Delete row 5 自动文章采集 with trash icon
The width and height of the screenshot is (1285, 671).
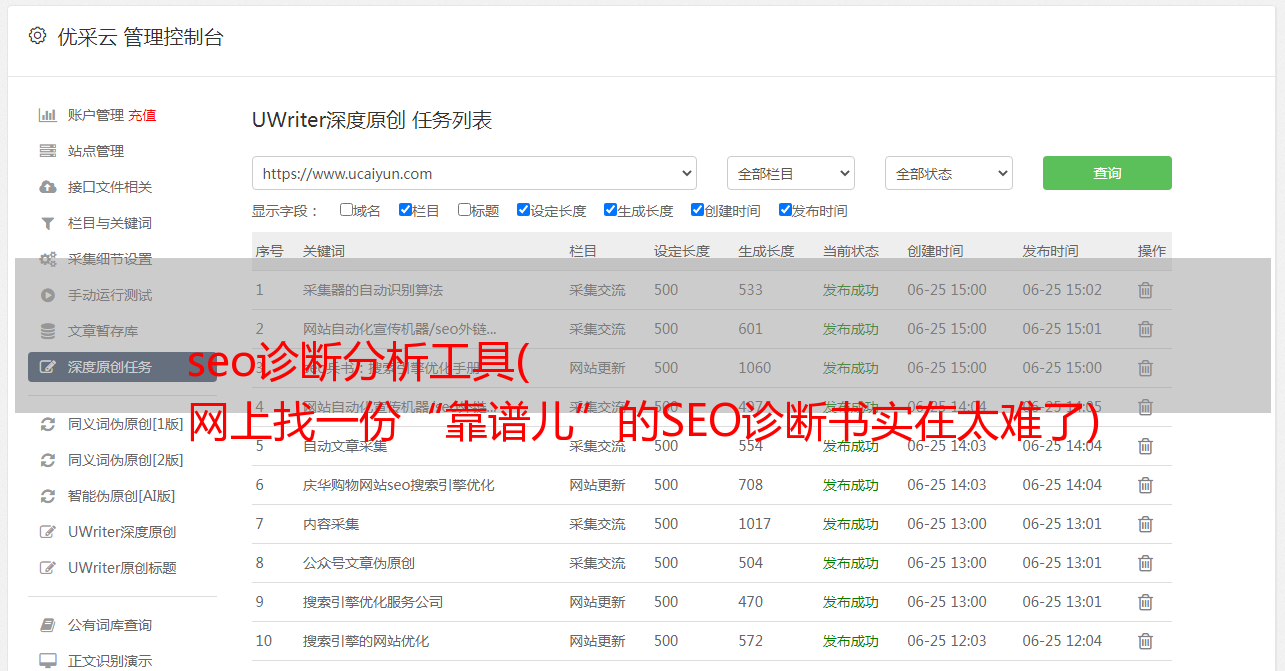(x=1146, y=446)
